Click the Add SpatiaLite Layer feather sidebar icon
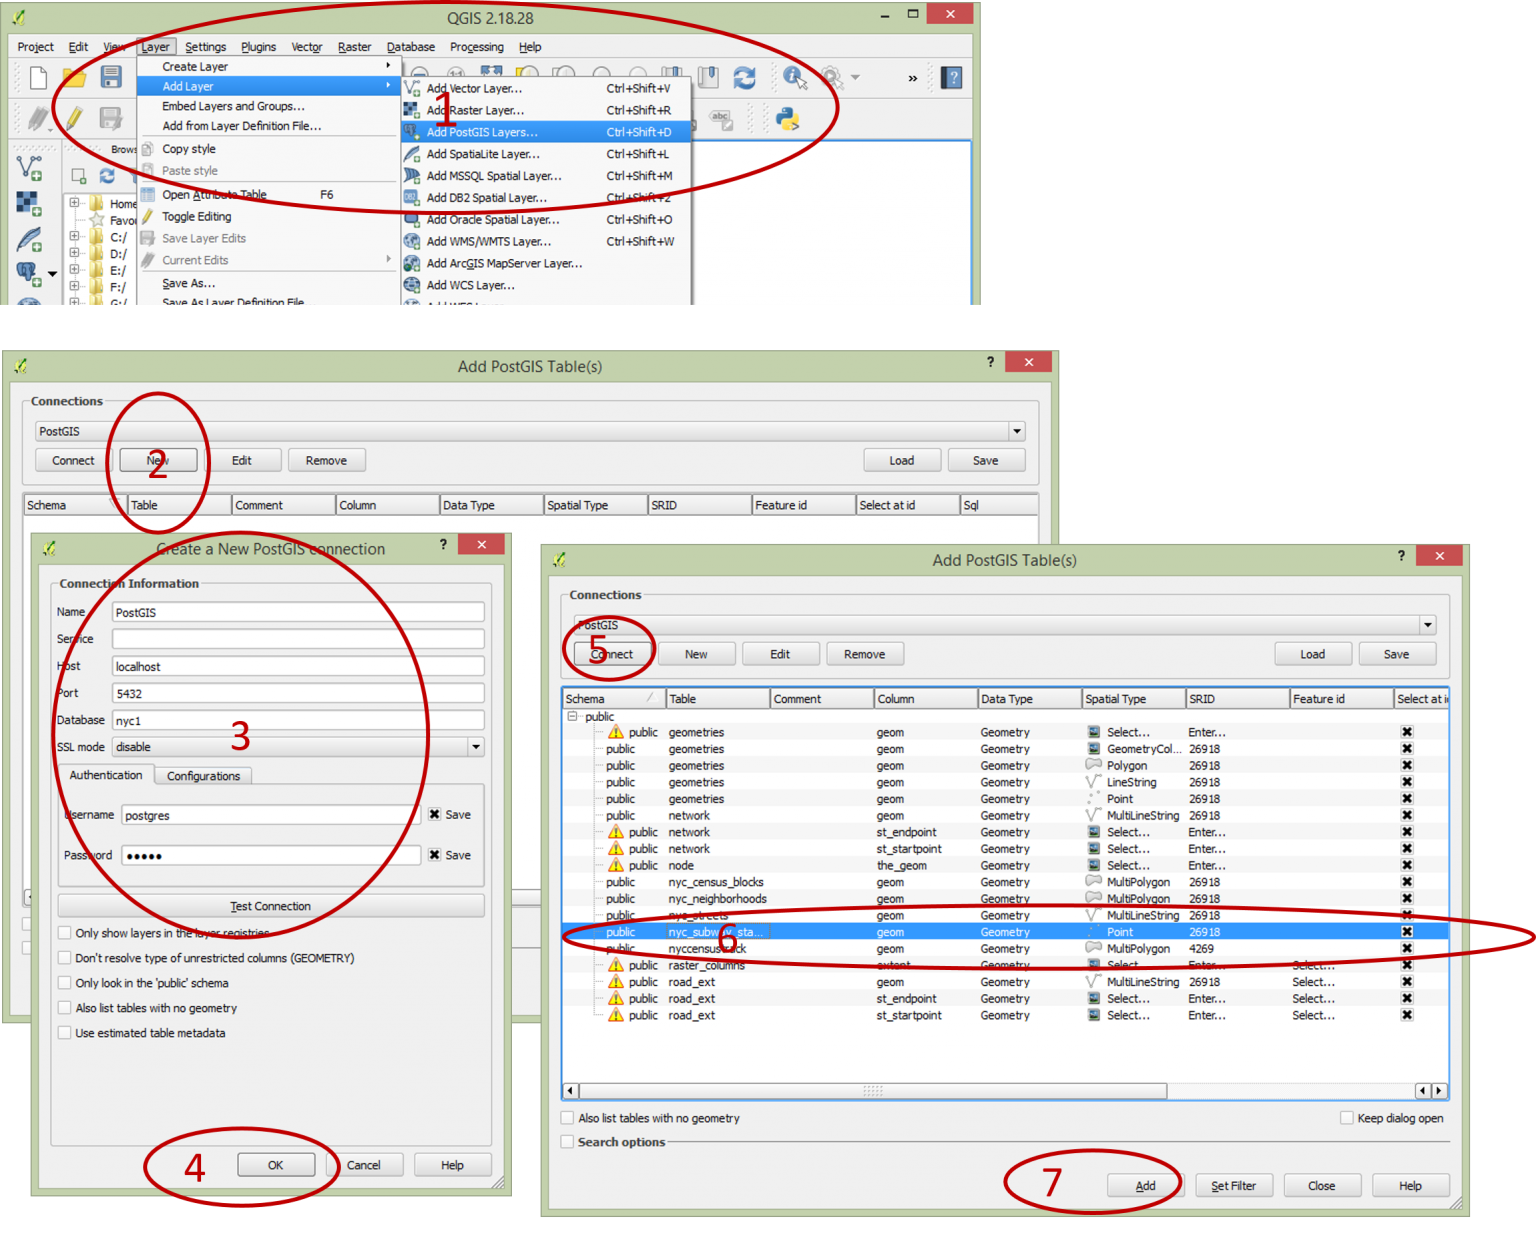Viewport: 1536px width, 1235px height. coord(29,240)
